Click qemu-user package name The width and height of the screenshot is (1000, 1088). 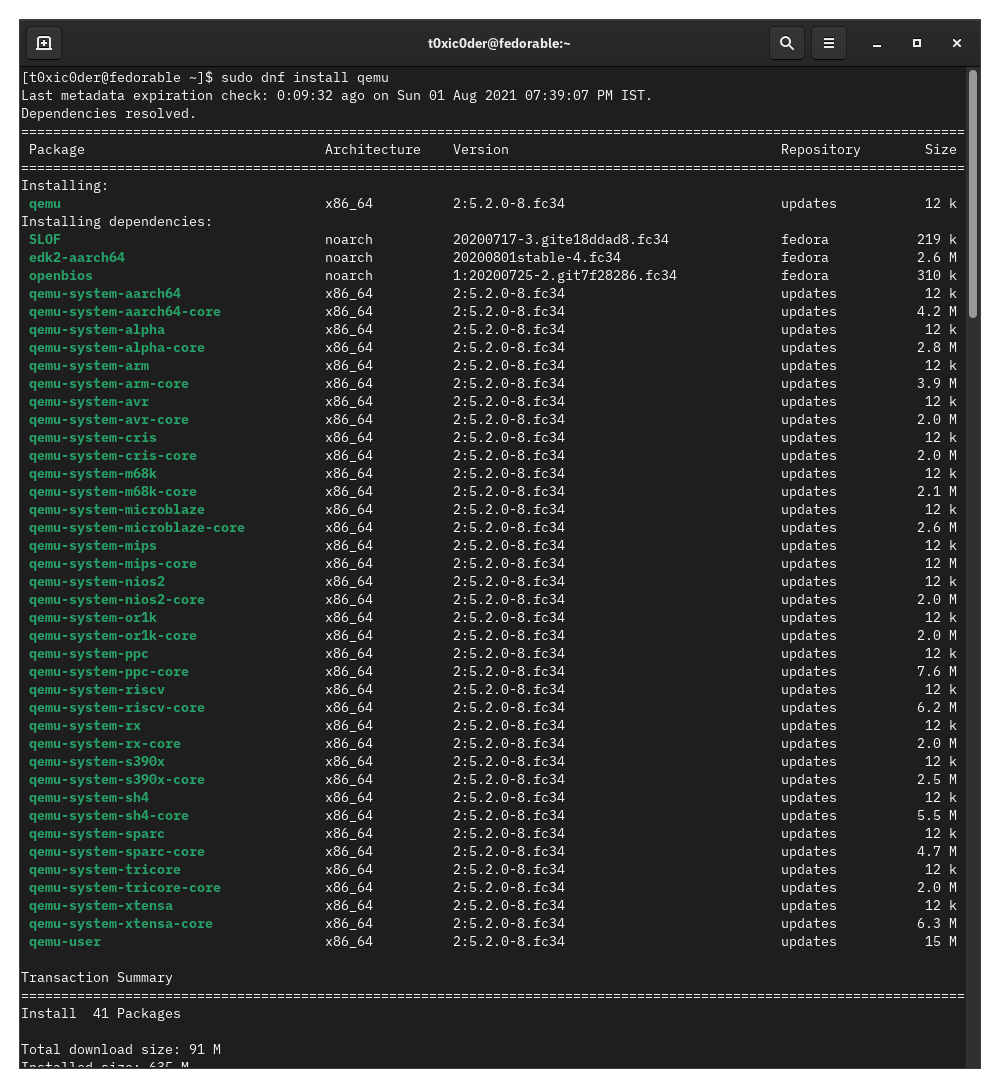click(65, 942)
